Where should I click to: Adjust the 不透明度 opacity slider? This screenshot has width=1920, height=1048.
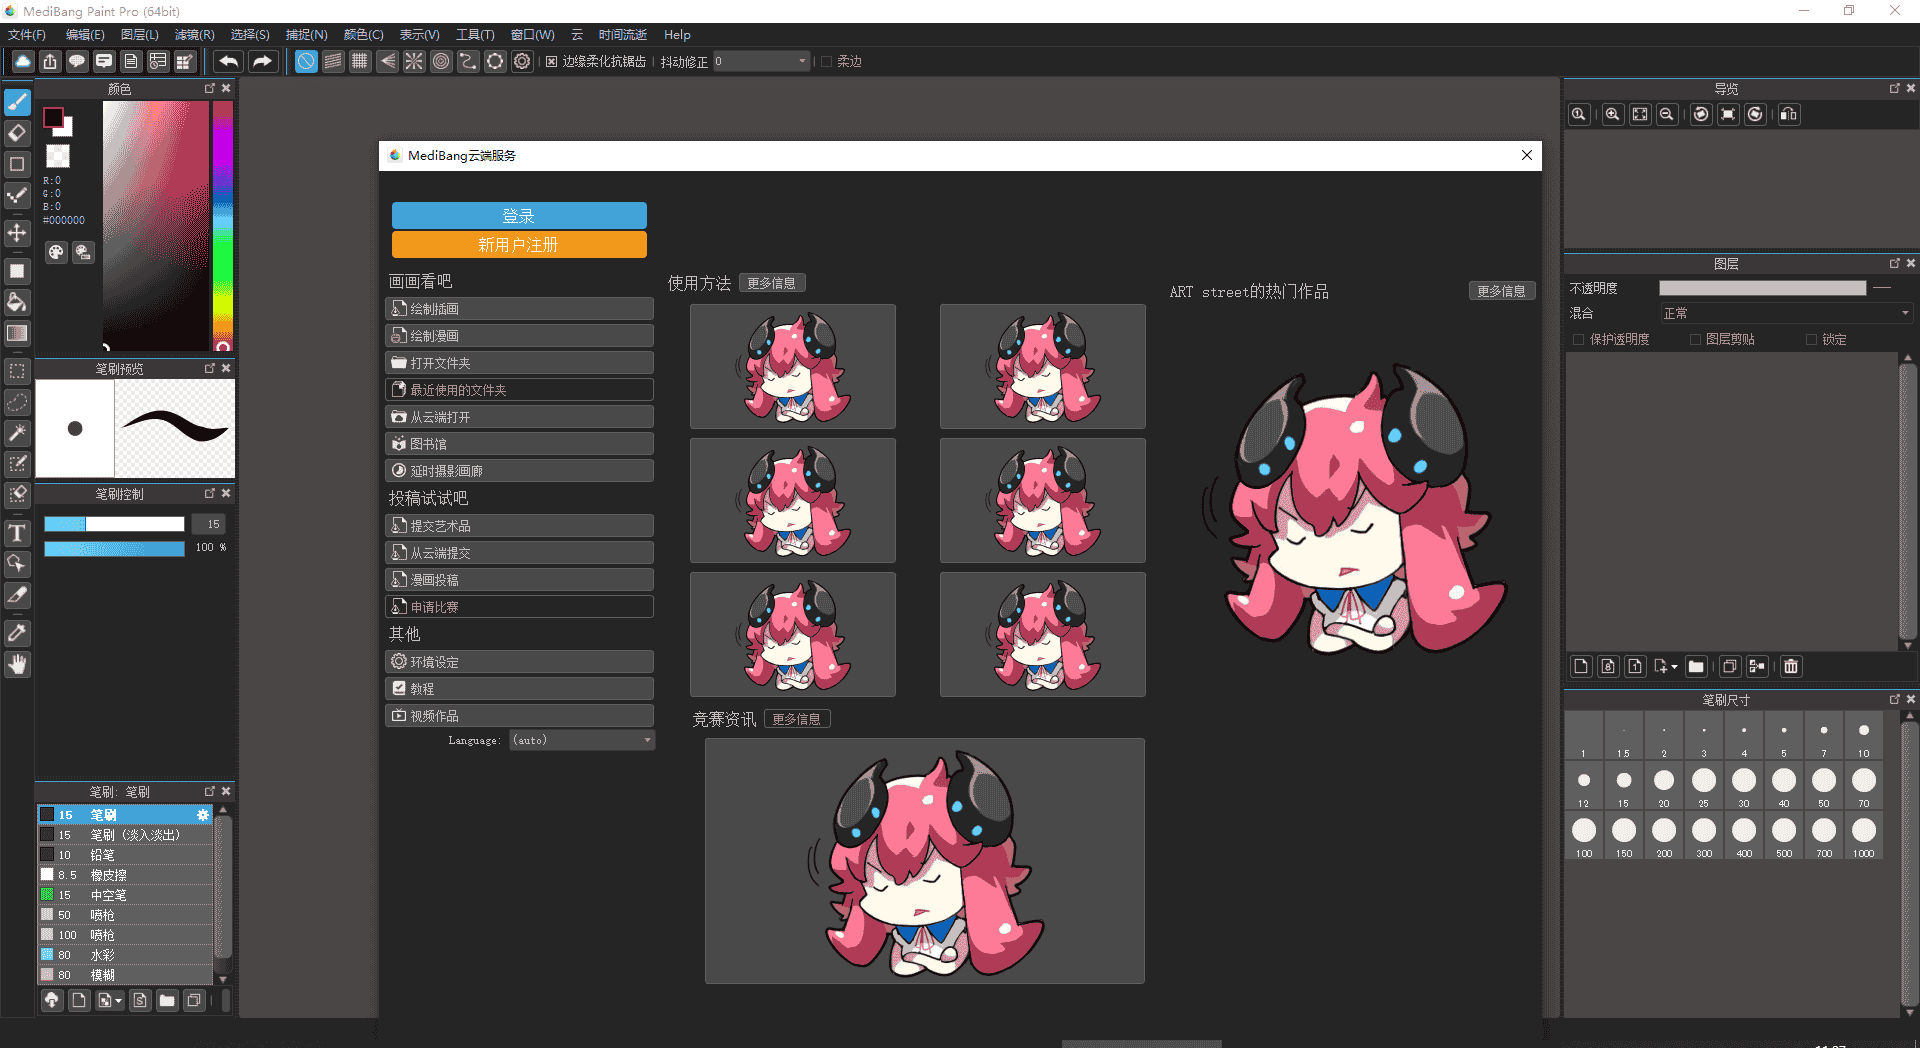[1762, 288]
